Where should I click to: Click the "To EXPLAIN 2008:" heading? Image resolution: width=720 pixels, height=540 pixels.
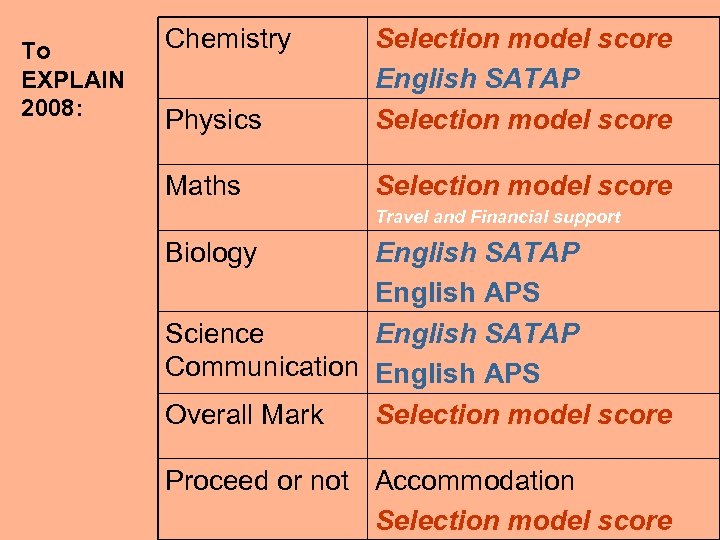click(72, 79)
